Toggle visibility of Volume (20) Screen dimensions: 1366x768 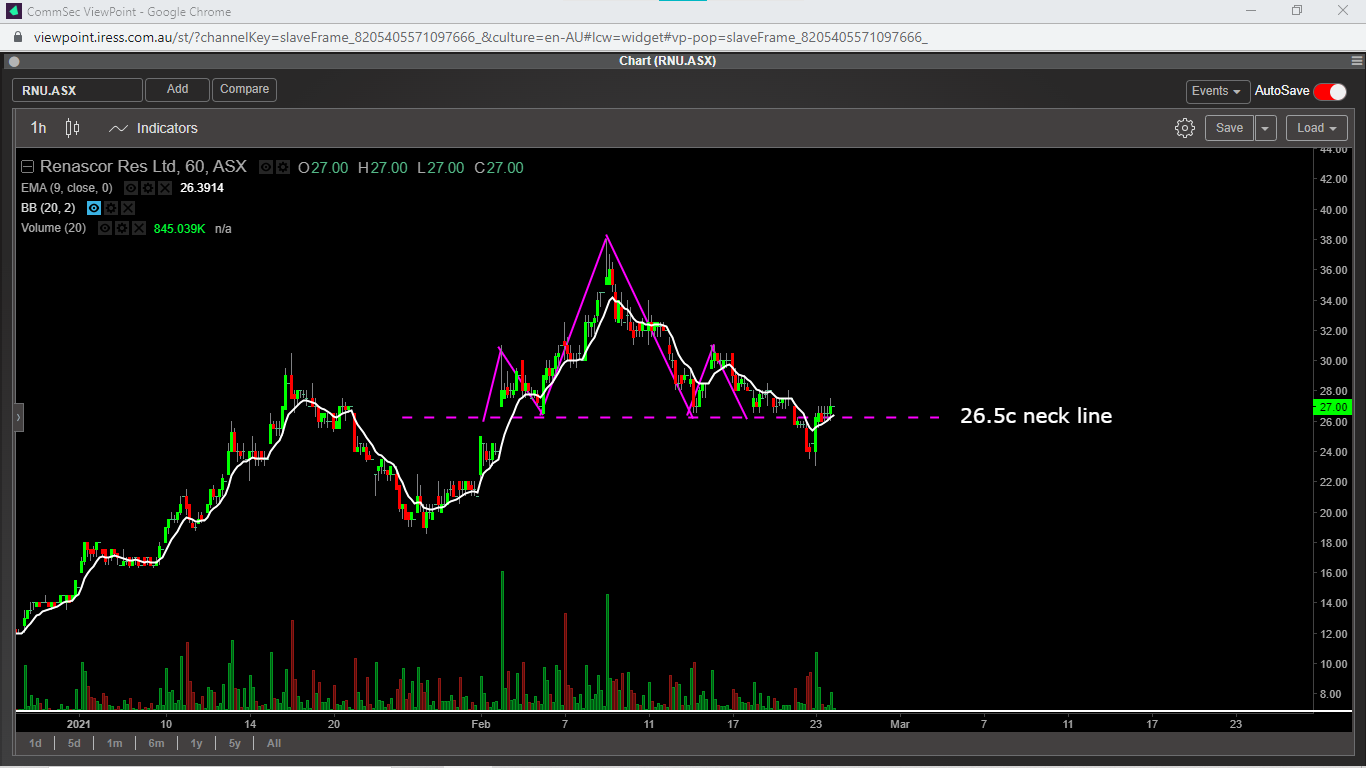105,228
